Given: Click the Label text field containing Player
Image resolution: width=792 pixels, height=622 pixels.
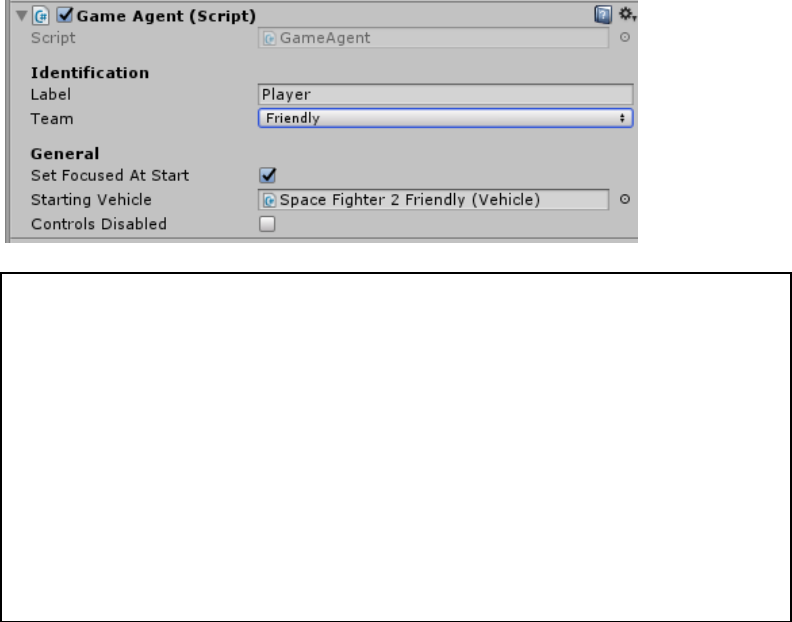Looking at the screenshot, I should coord(446,94).
